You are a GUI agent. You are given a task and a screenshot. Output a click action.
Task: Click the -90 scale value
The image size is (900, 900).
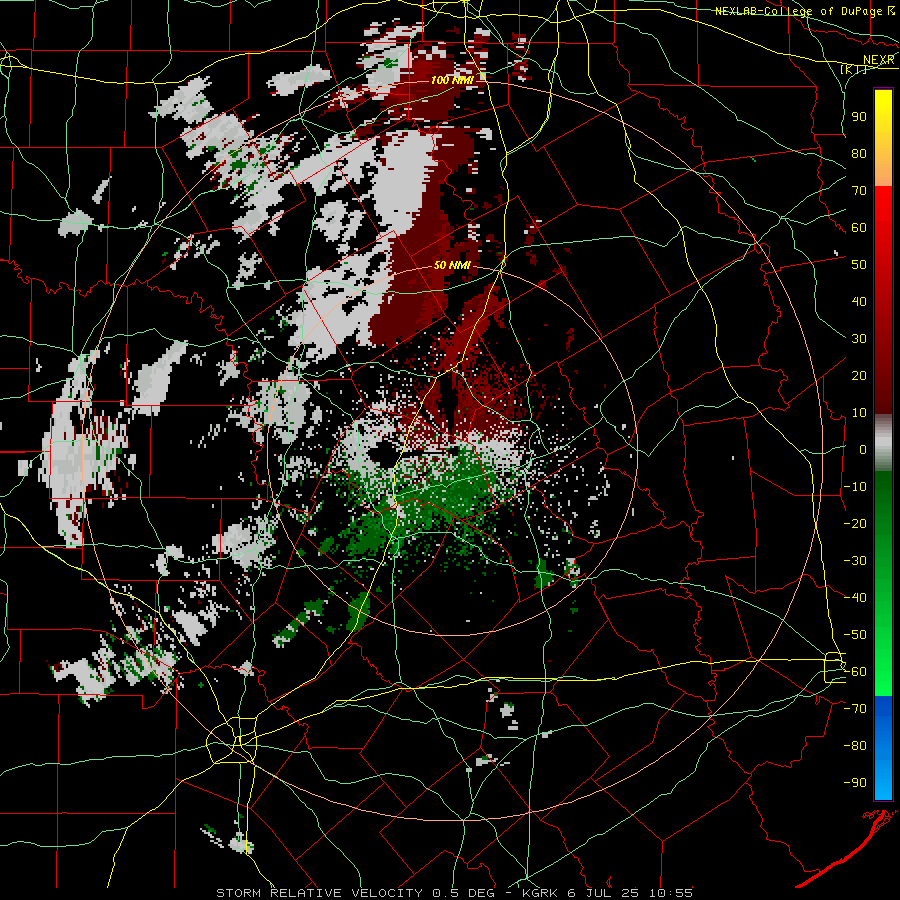point(855,783)
